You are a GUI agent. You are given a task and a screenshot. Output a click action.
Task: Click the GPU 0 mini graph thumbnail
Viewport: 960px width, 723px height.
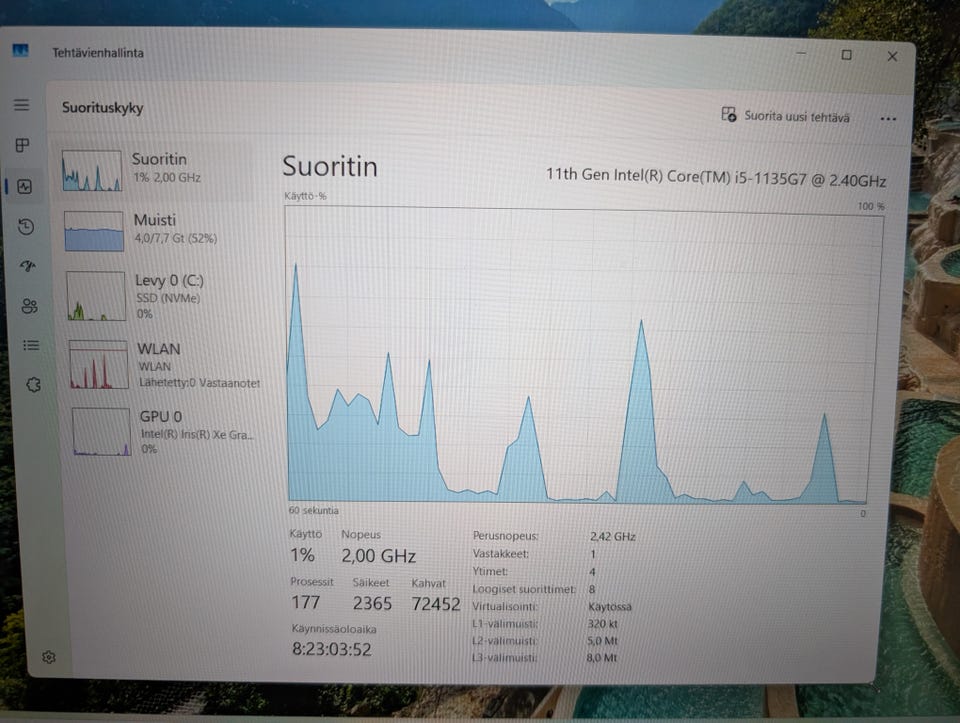tap(102, 432)
